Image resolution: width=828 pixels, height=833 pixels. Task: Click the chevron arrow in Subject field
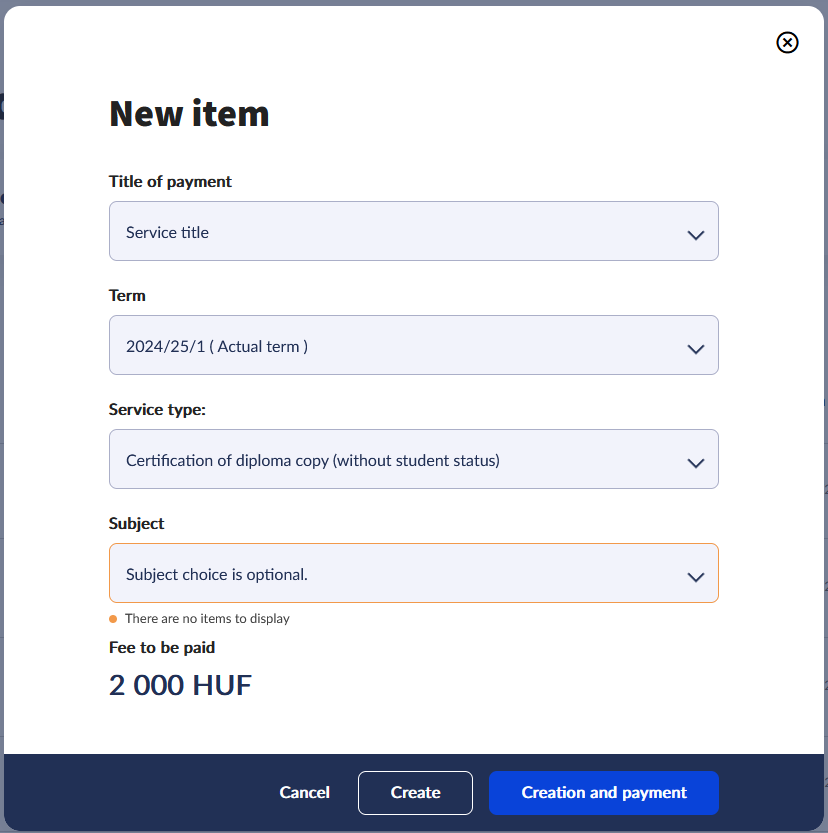coord(696,577)
